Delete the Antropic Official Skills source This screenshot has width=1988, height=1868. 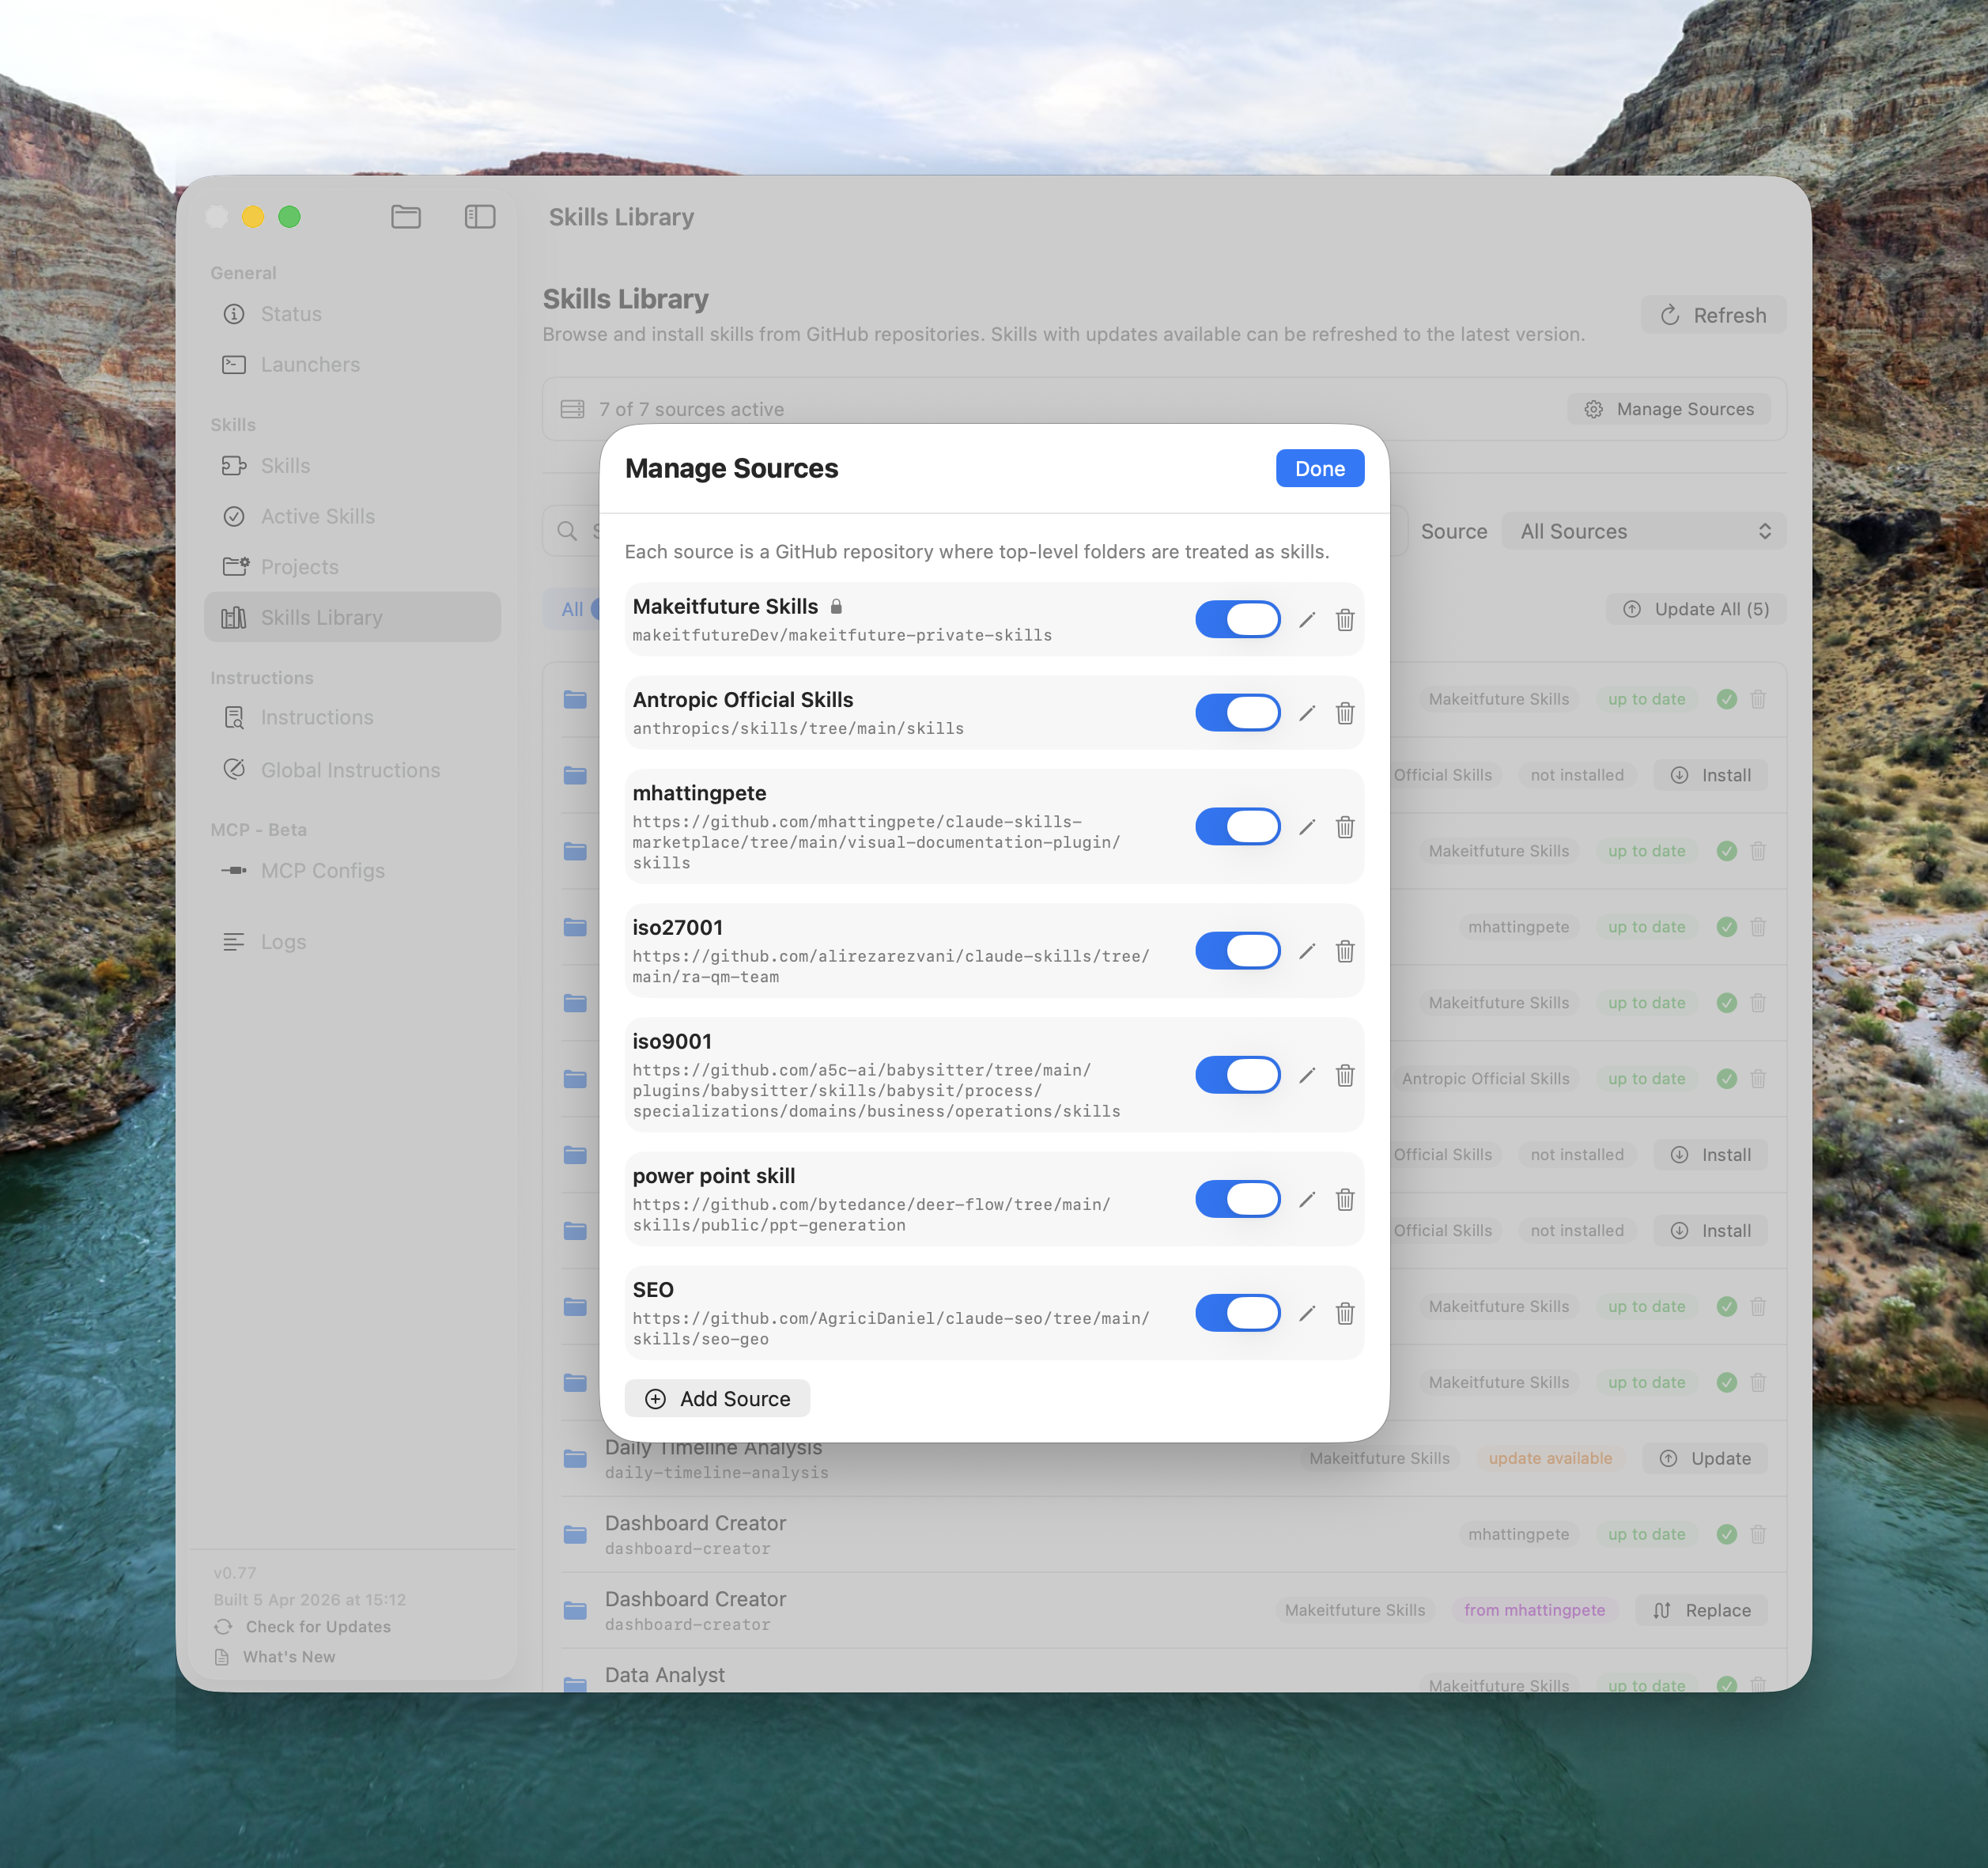click(1344, 713)
